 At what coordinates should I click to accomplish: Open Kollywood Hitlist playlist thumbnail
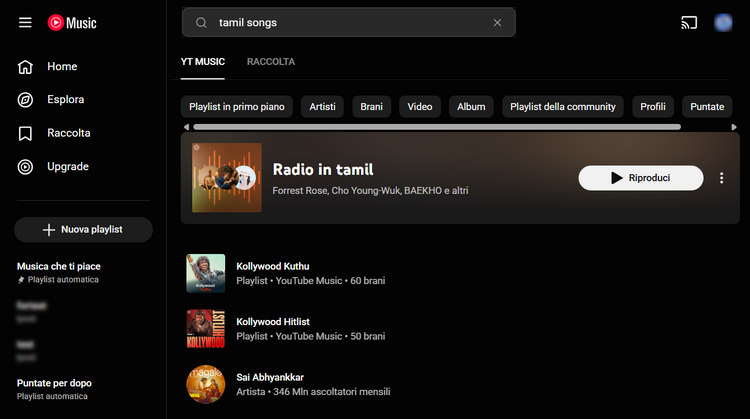point(206,329)
